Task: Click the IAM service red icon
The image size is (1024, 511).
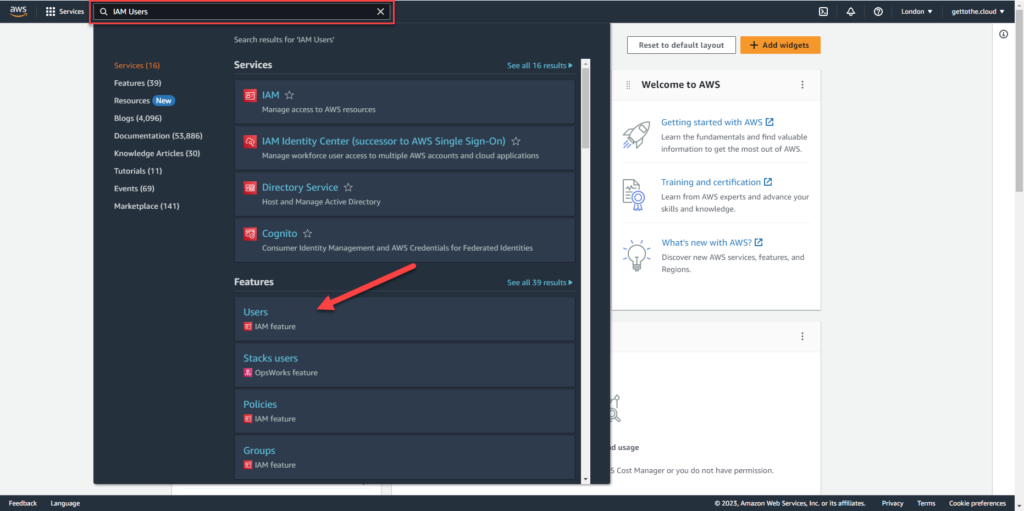Action: pyautogui.click(x=249, y=95)
